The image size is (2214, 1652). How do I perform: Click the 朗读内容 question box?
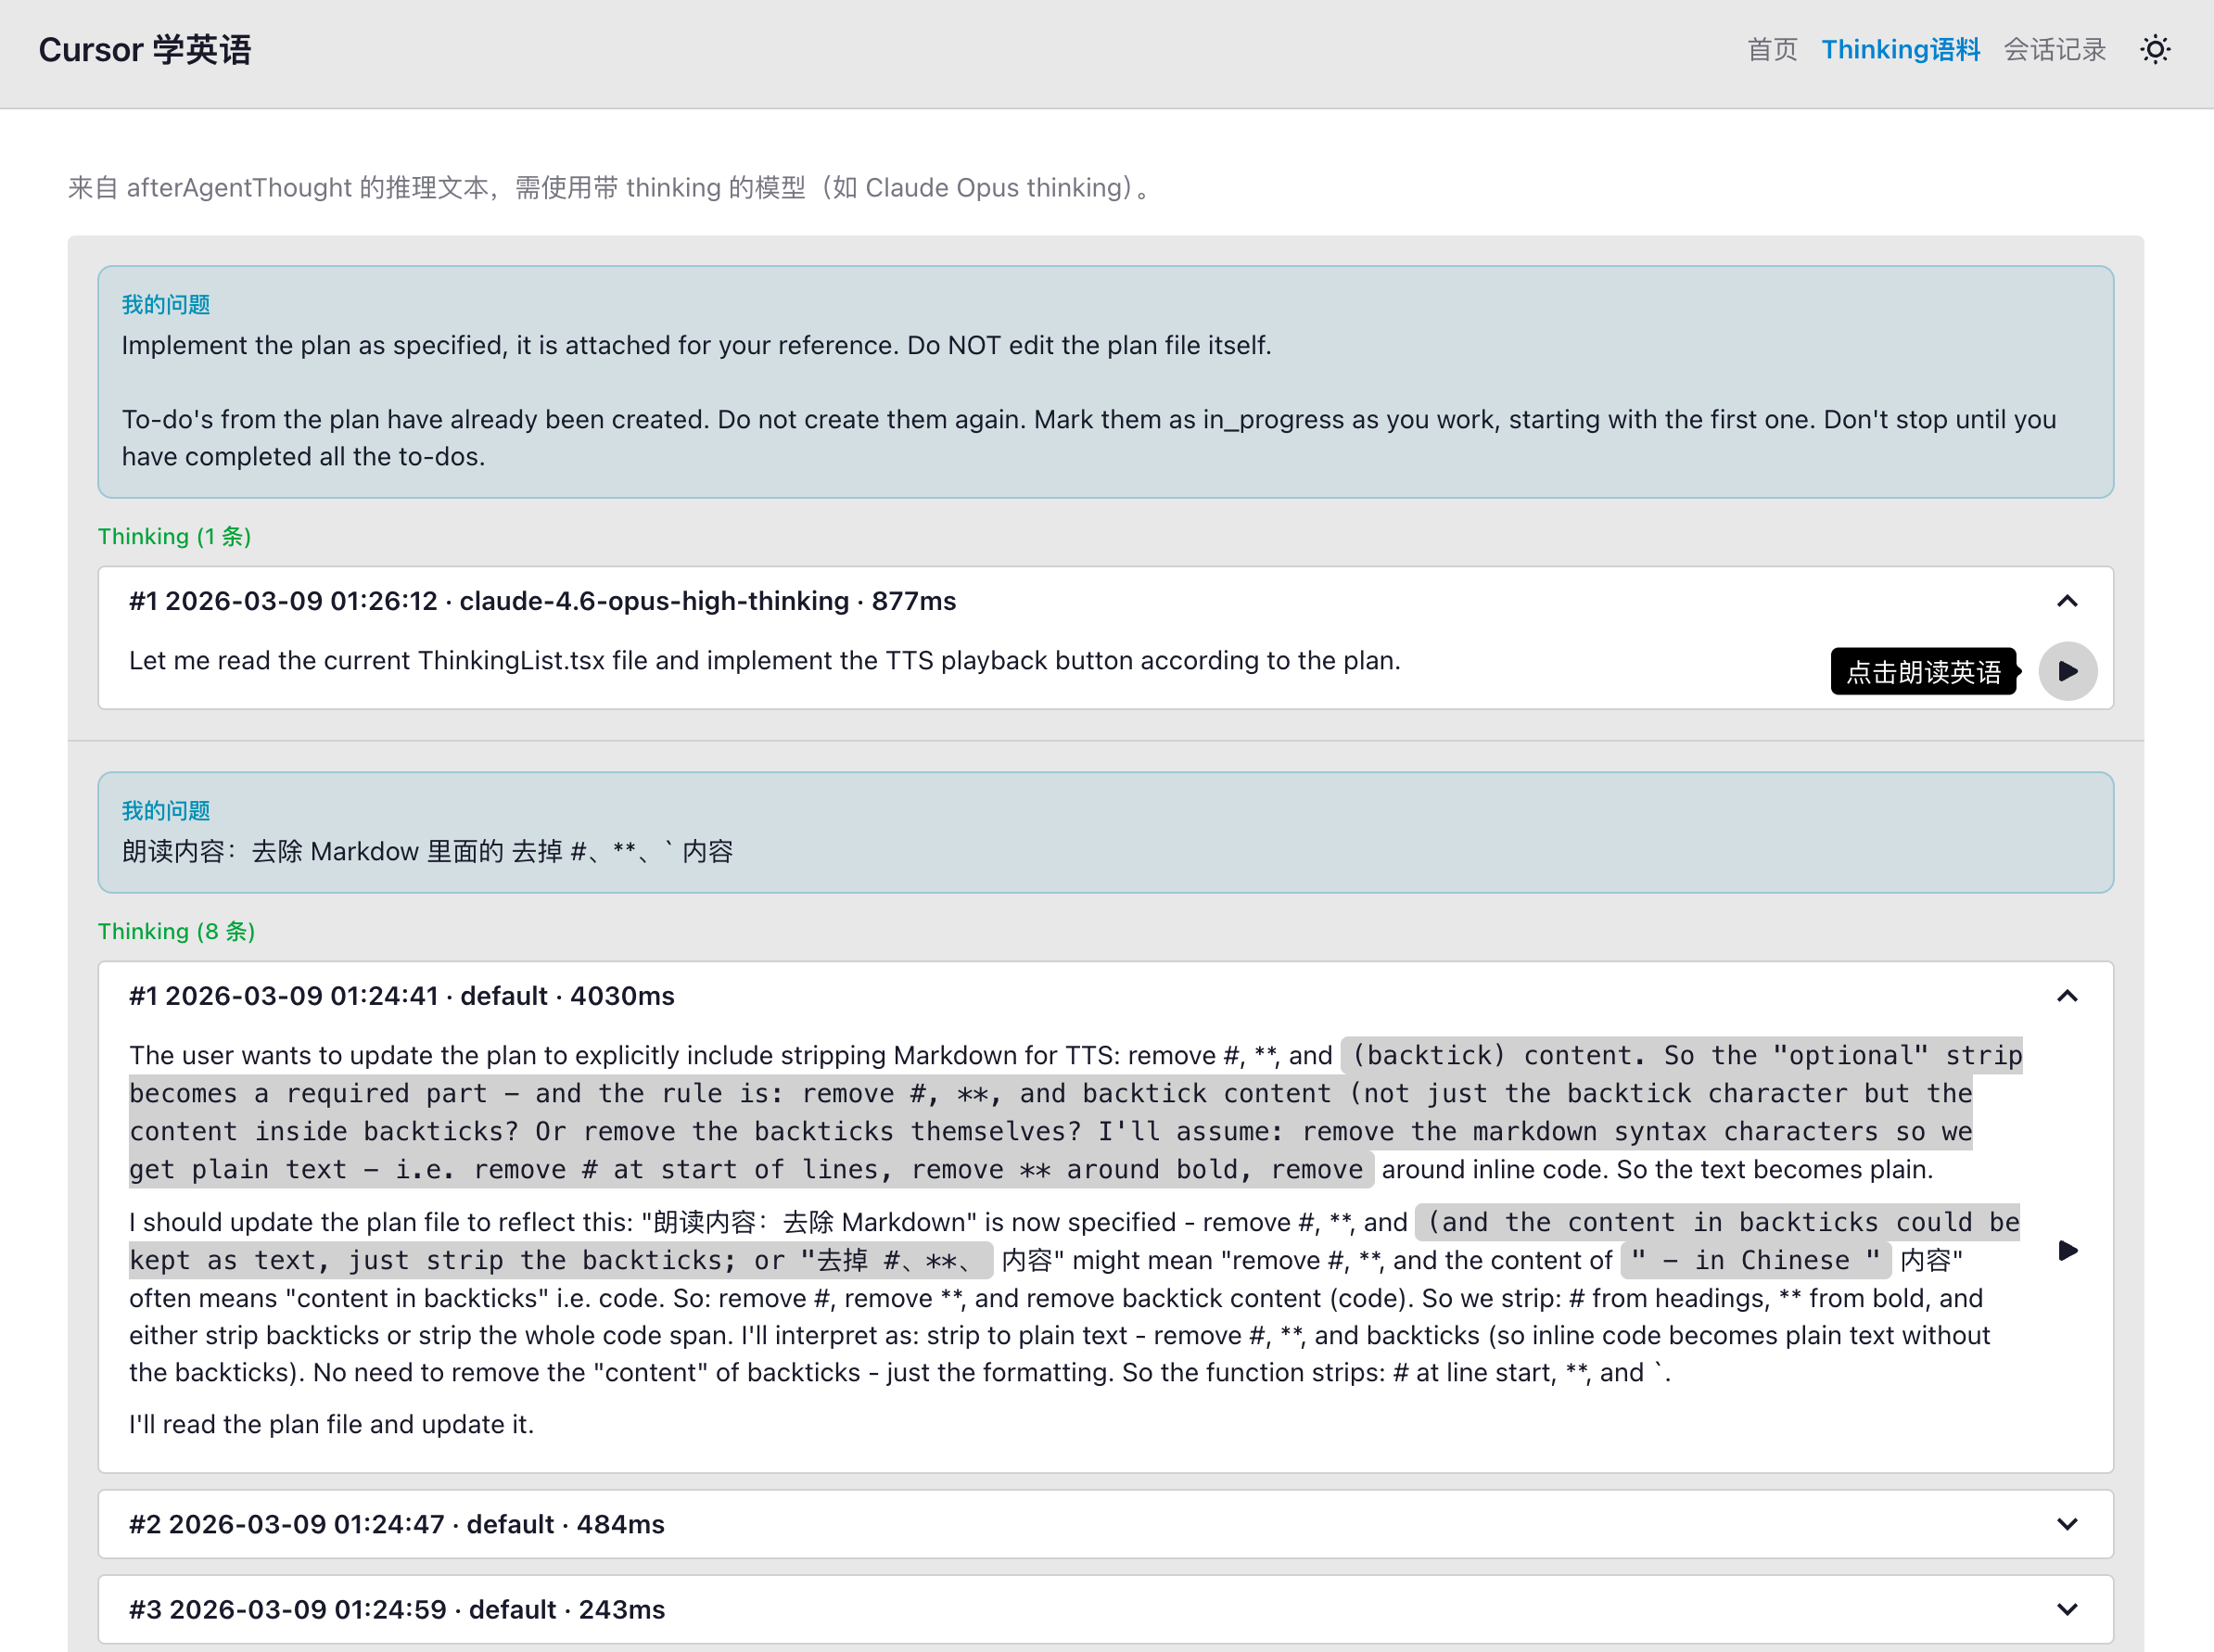tap(1105, 832)
